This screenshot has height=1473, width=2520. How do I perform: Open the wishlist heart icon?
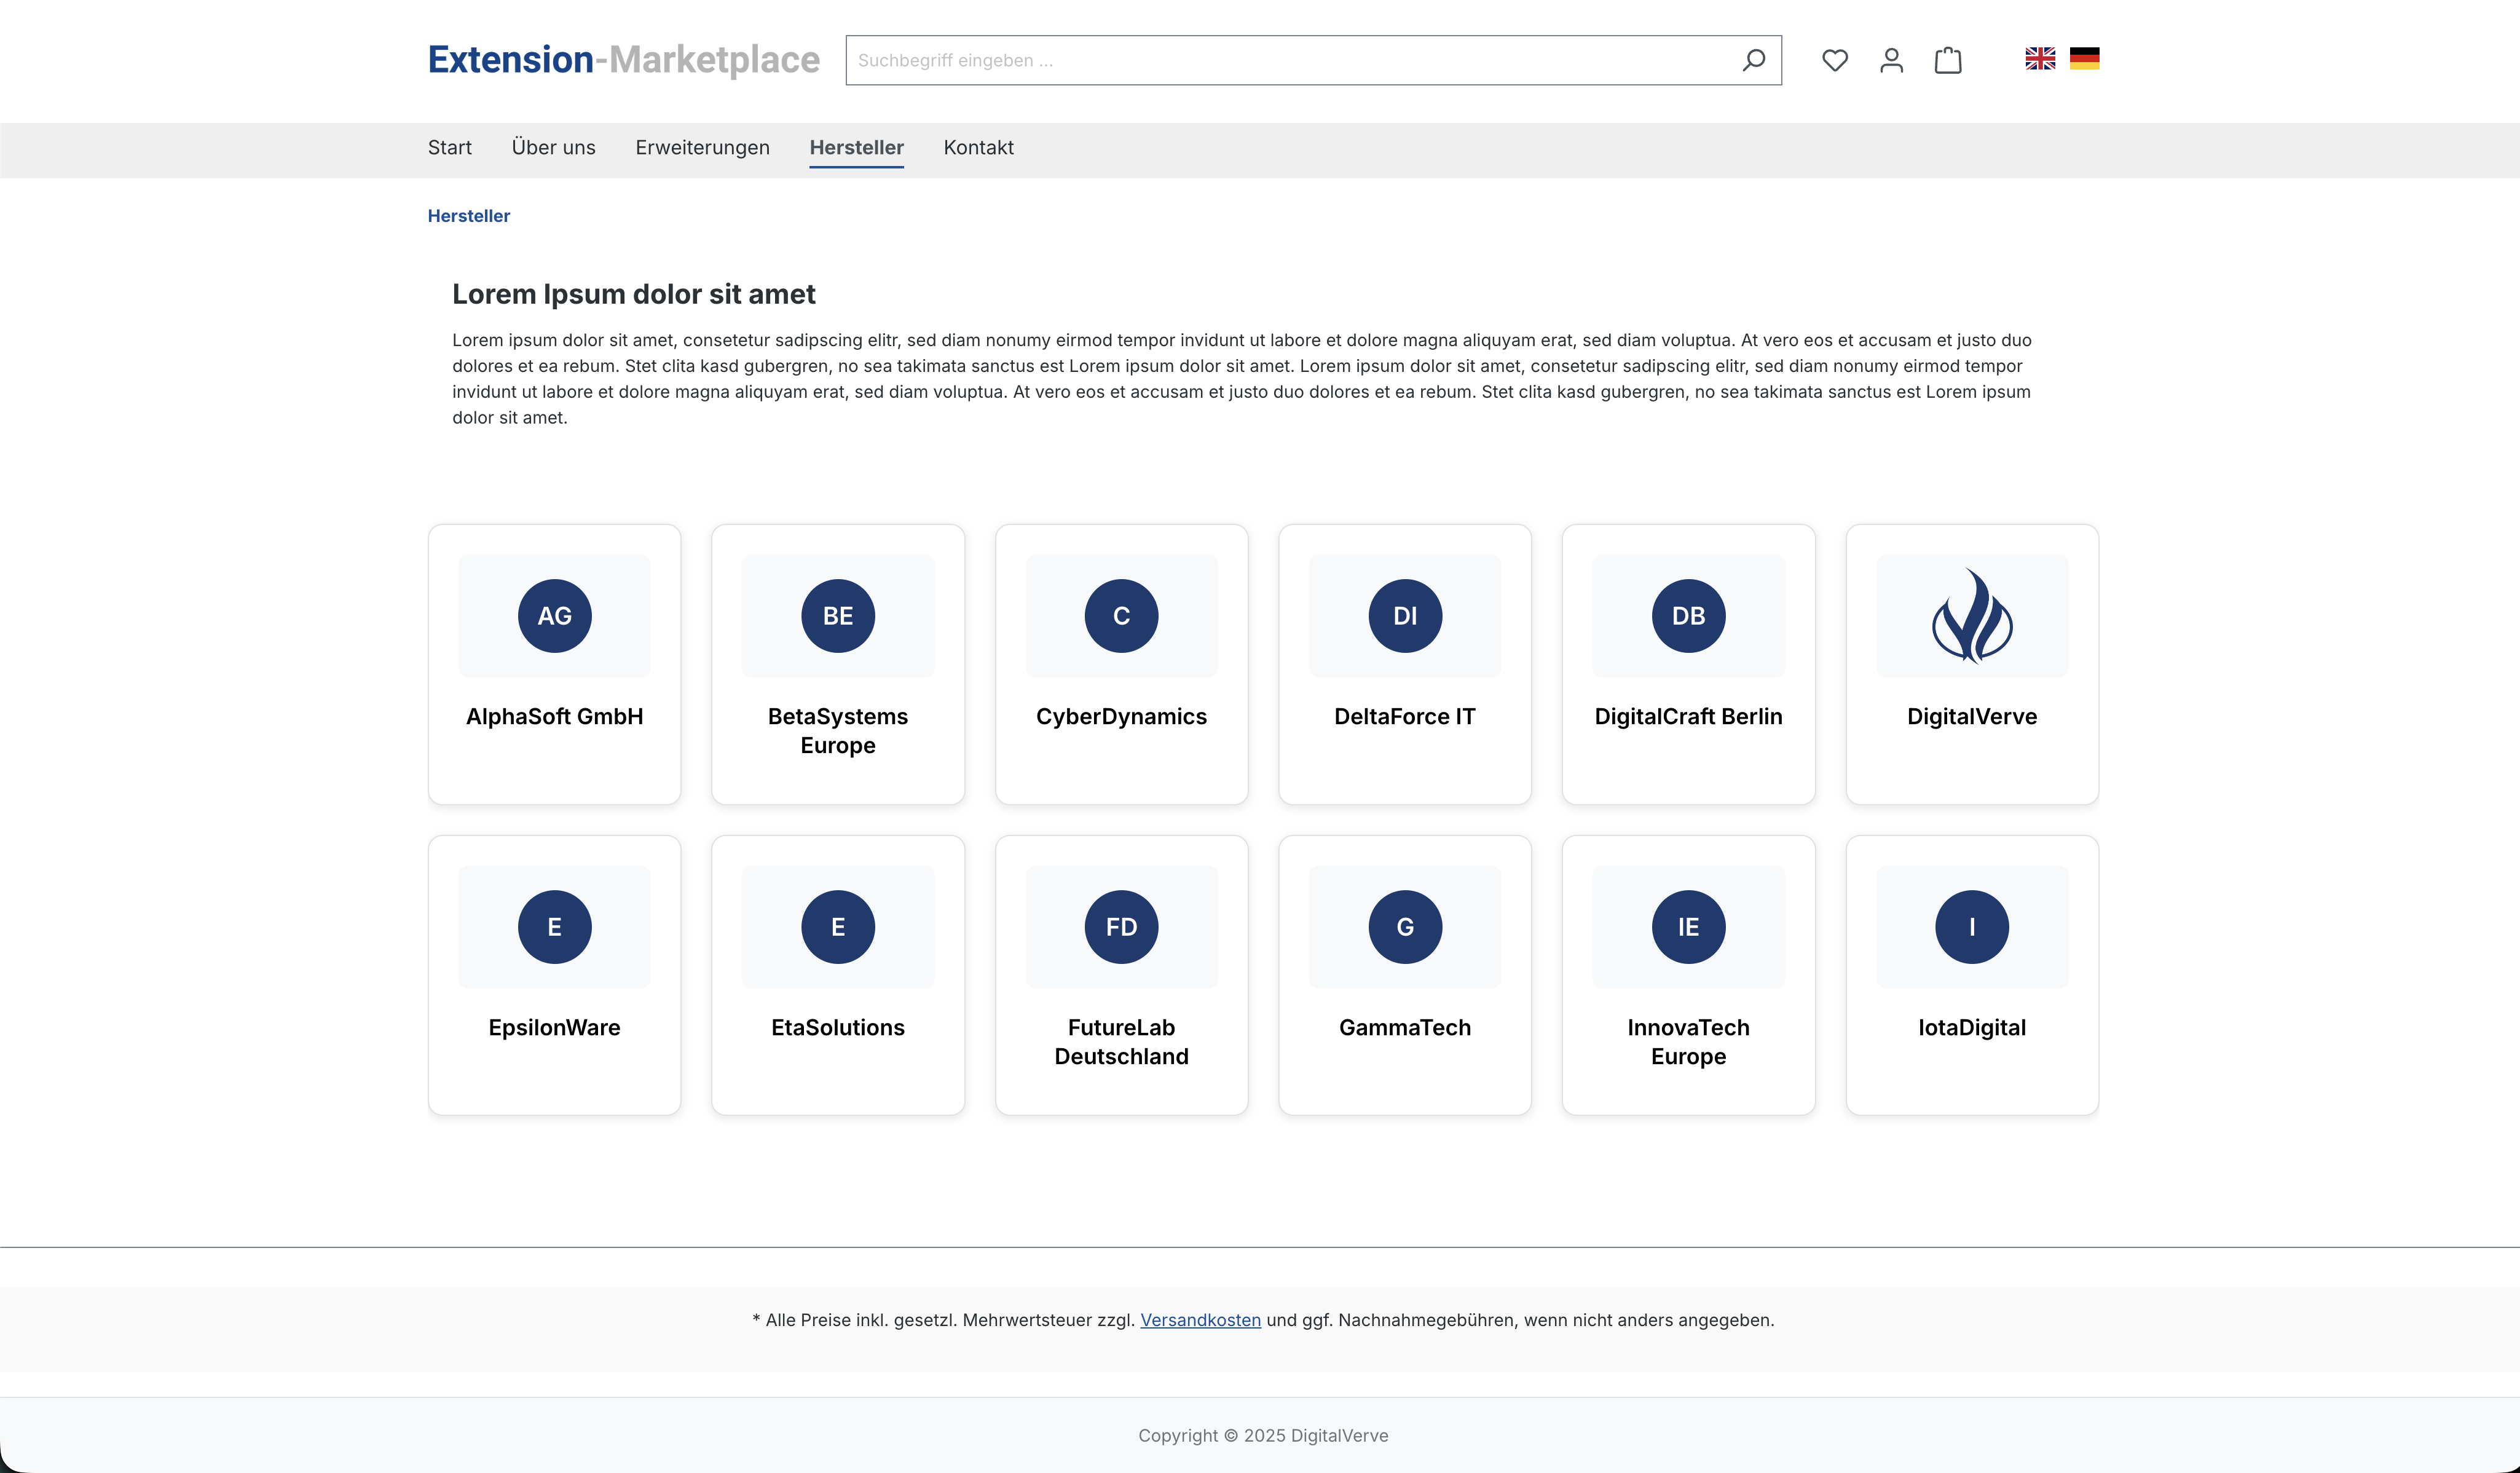tap(1834, 60)
